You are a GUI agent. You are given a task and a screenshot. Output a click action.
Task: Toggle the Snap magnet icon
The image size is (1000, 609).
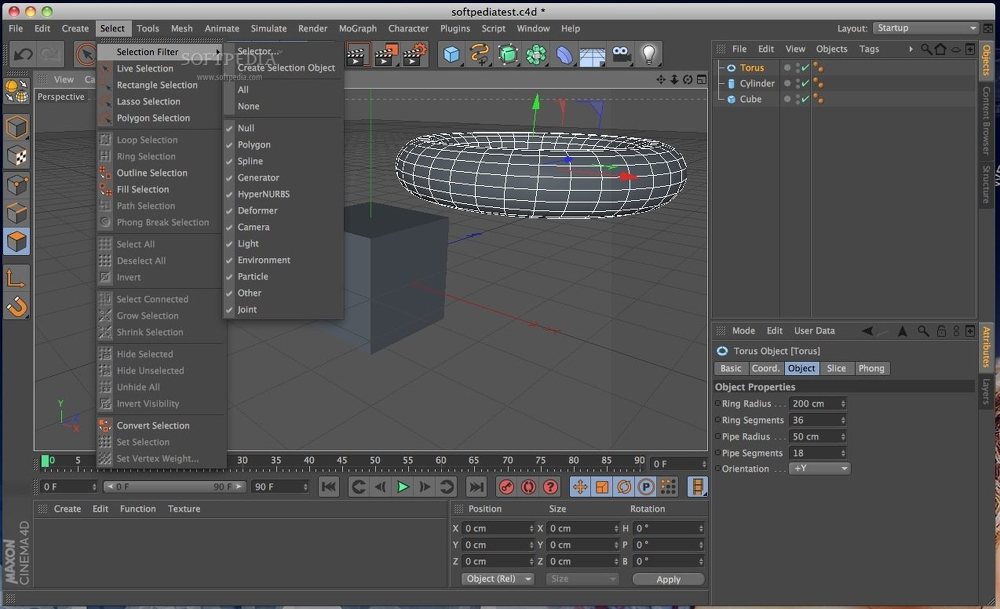tap(17, 307)
